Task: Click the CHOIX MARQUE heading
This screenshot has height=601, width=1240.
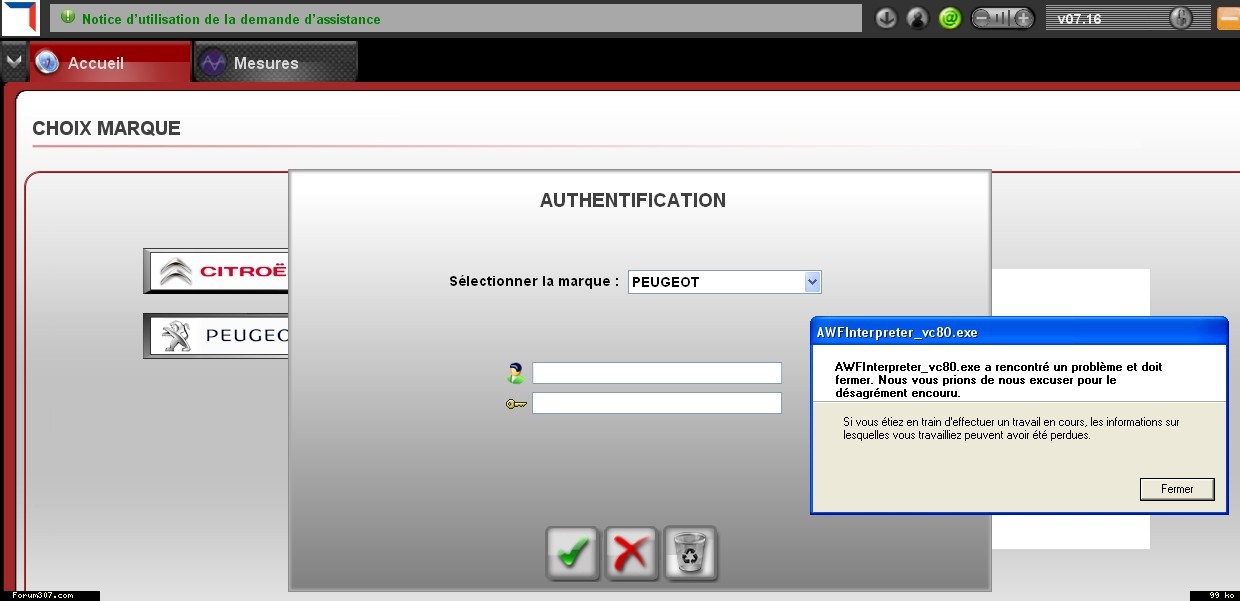Action: (107, 128)
